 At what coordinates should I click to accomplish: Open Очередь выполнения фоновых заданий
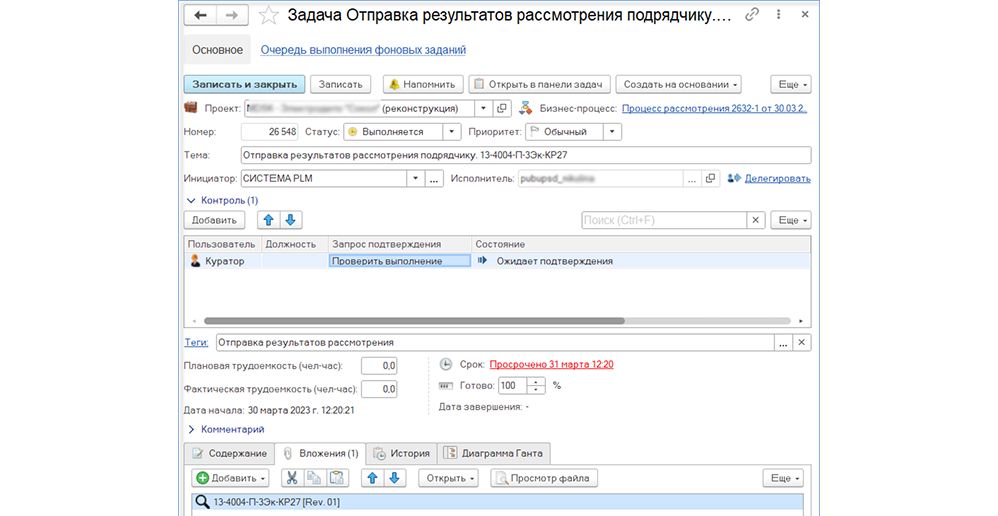point(363,50)
